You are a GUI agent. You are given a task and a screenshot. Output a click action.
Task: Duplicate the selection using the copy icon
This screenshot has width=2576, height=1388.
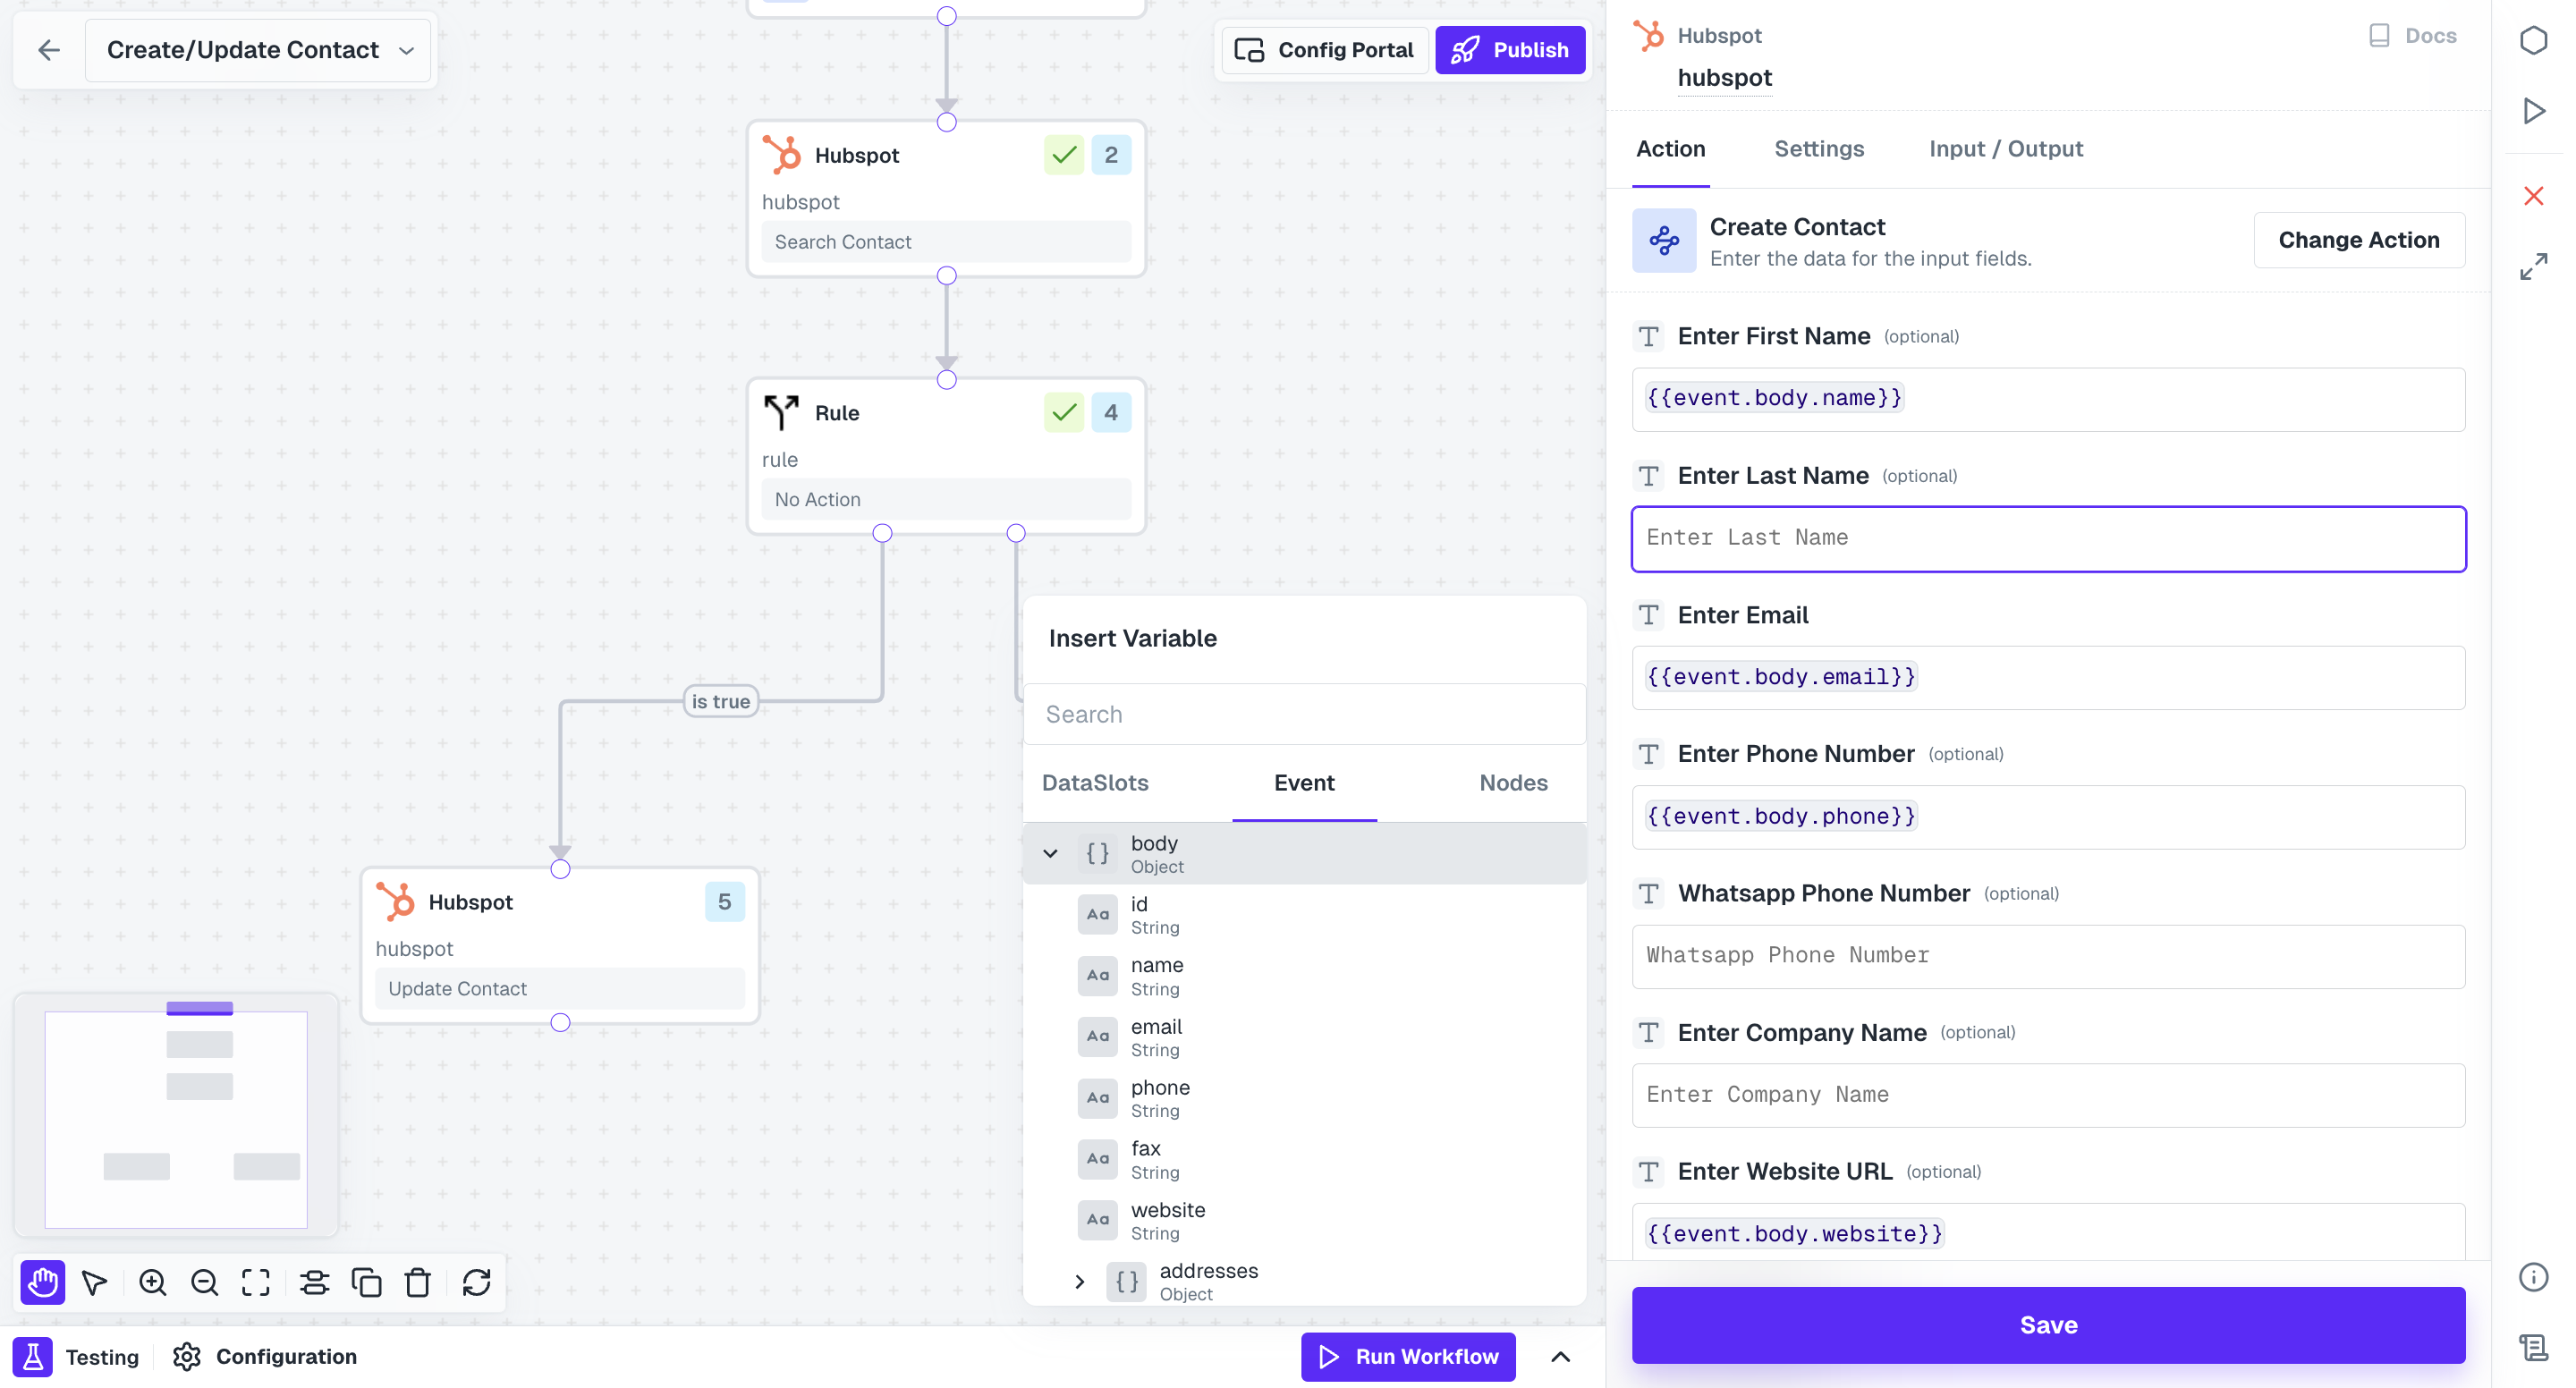(x=367, y=1282)
